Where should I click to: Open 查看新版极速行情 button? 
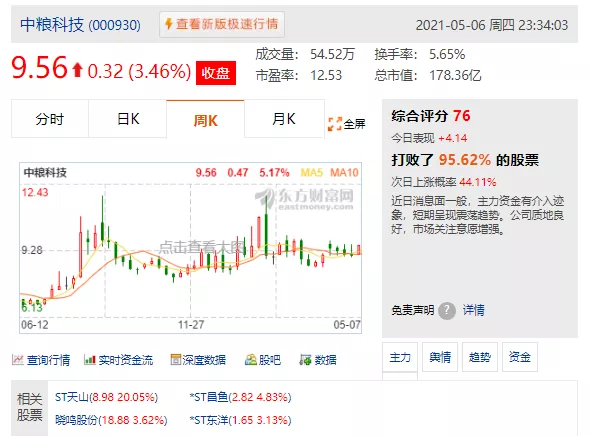222,24
